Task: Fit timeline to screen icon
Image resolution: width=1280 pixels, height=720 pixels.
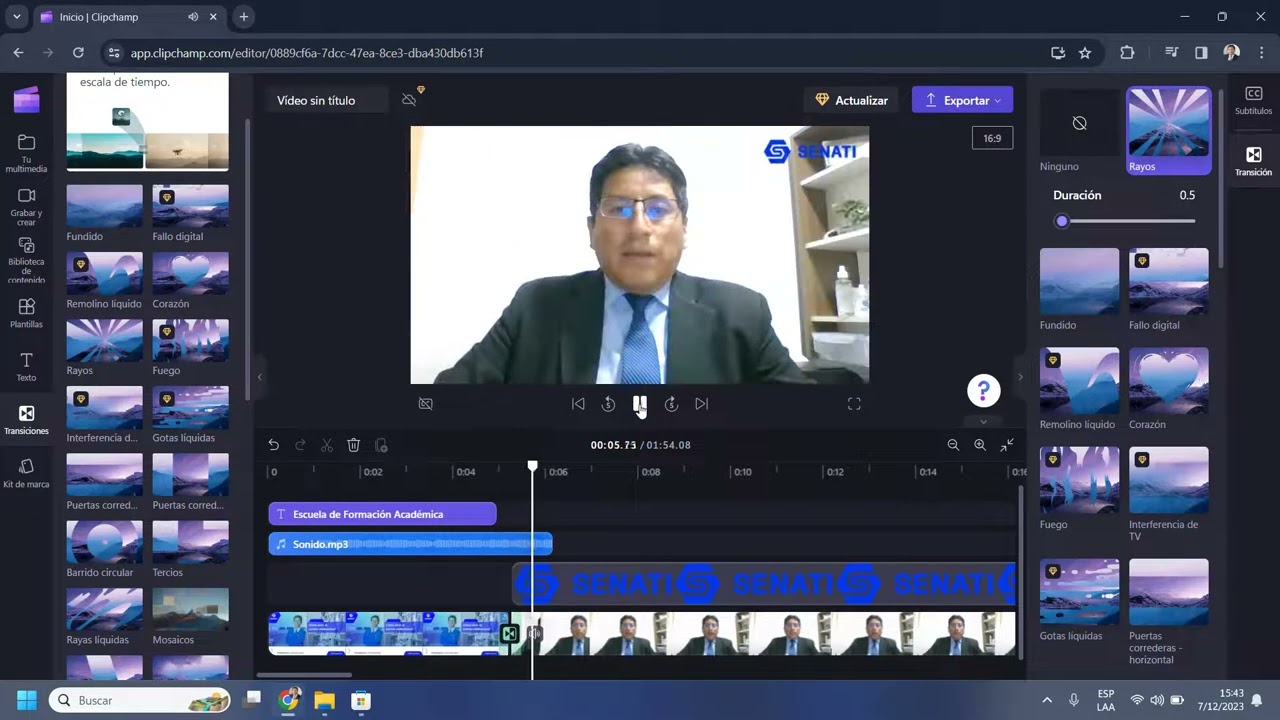Action: [1007, 445]
